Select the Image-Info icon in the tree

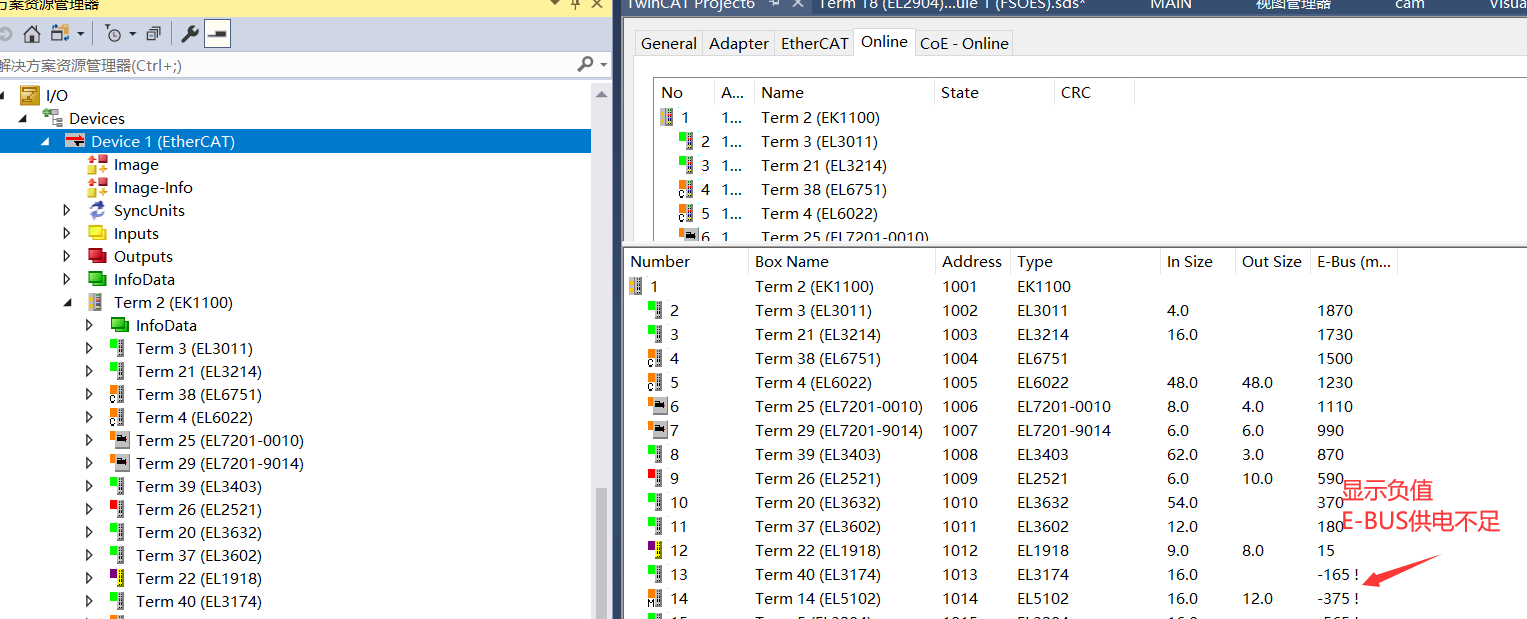click(97, 188)
